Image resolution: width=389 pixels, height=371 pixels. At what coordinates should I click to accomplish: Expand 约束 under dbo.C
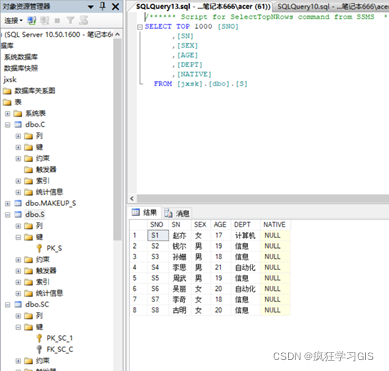(18, 159)
